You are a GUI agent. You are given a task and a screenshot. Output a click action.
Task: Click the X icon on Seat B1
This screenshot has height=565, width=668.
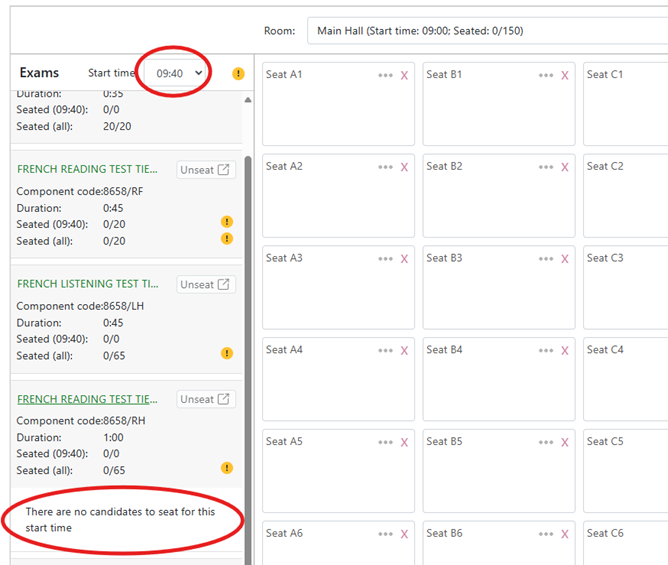click(565, 75)
